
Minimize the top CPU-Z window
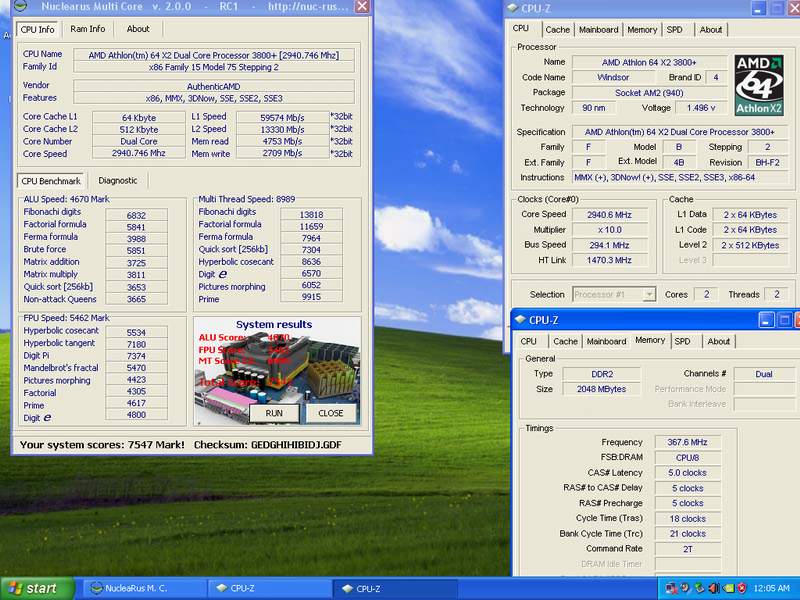(759, 8)
